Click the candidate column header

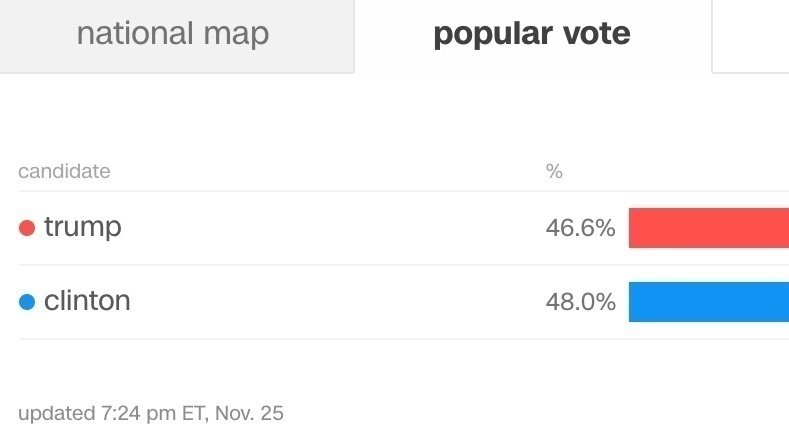pos(64,172)
